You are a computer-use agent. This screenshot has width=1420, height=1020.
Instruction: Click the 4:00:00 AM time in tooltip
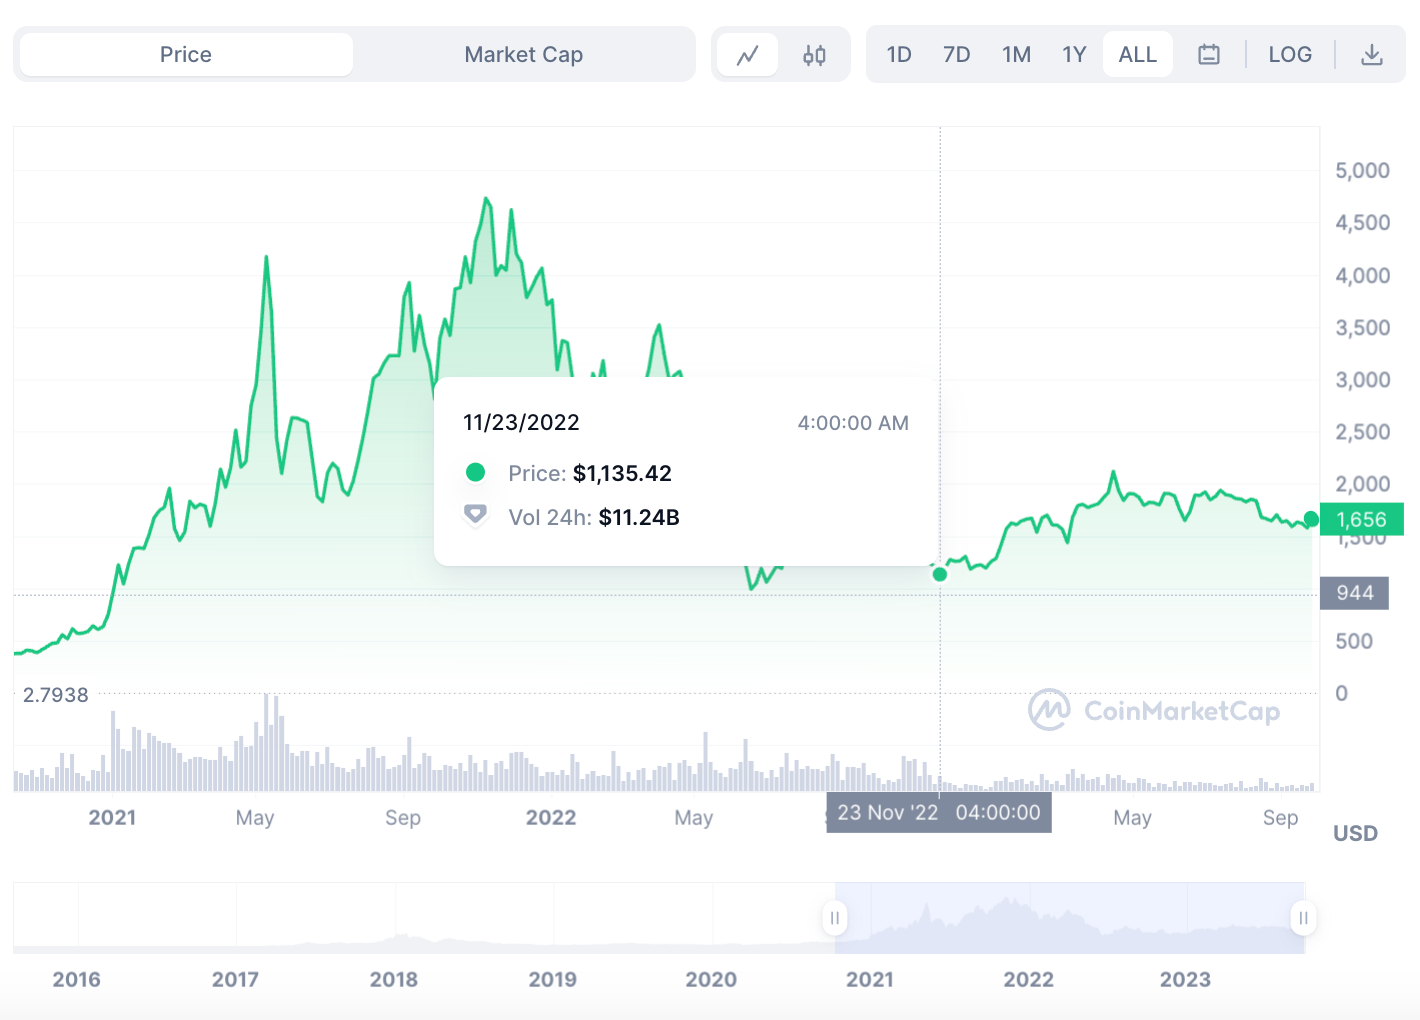click(x=853, y=423)
